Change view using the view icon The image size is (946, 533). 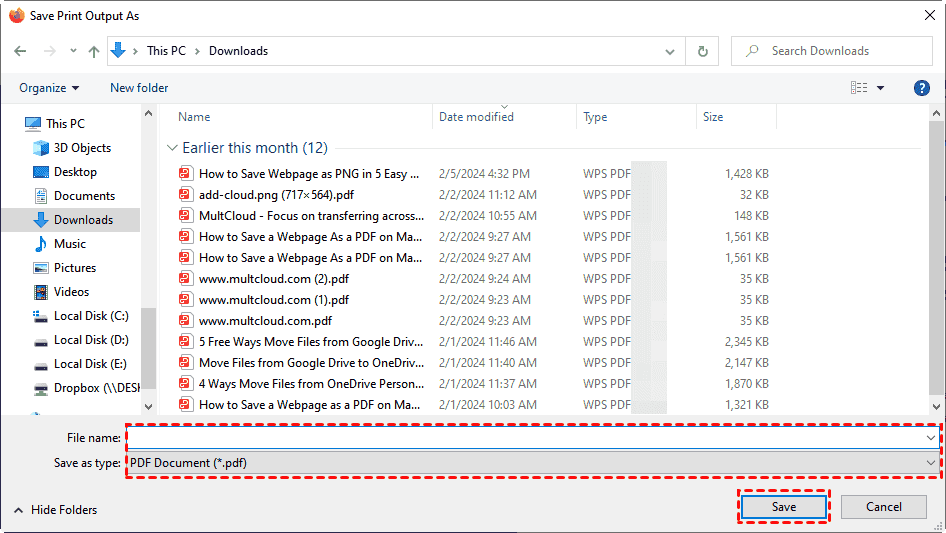(859, 88)
